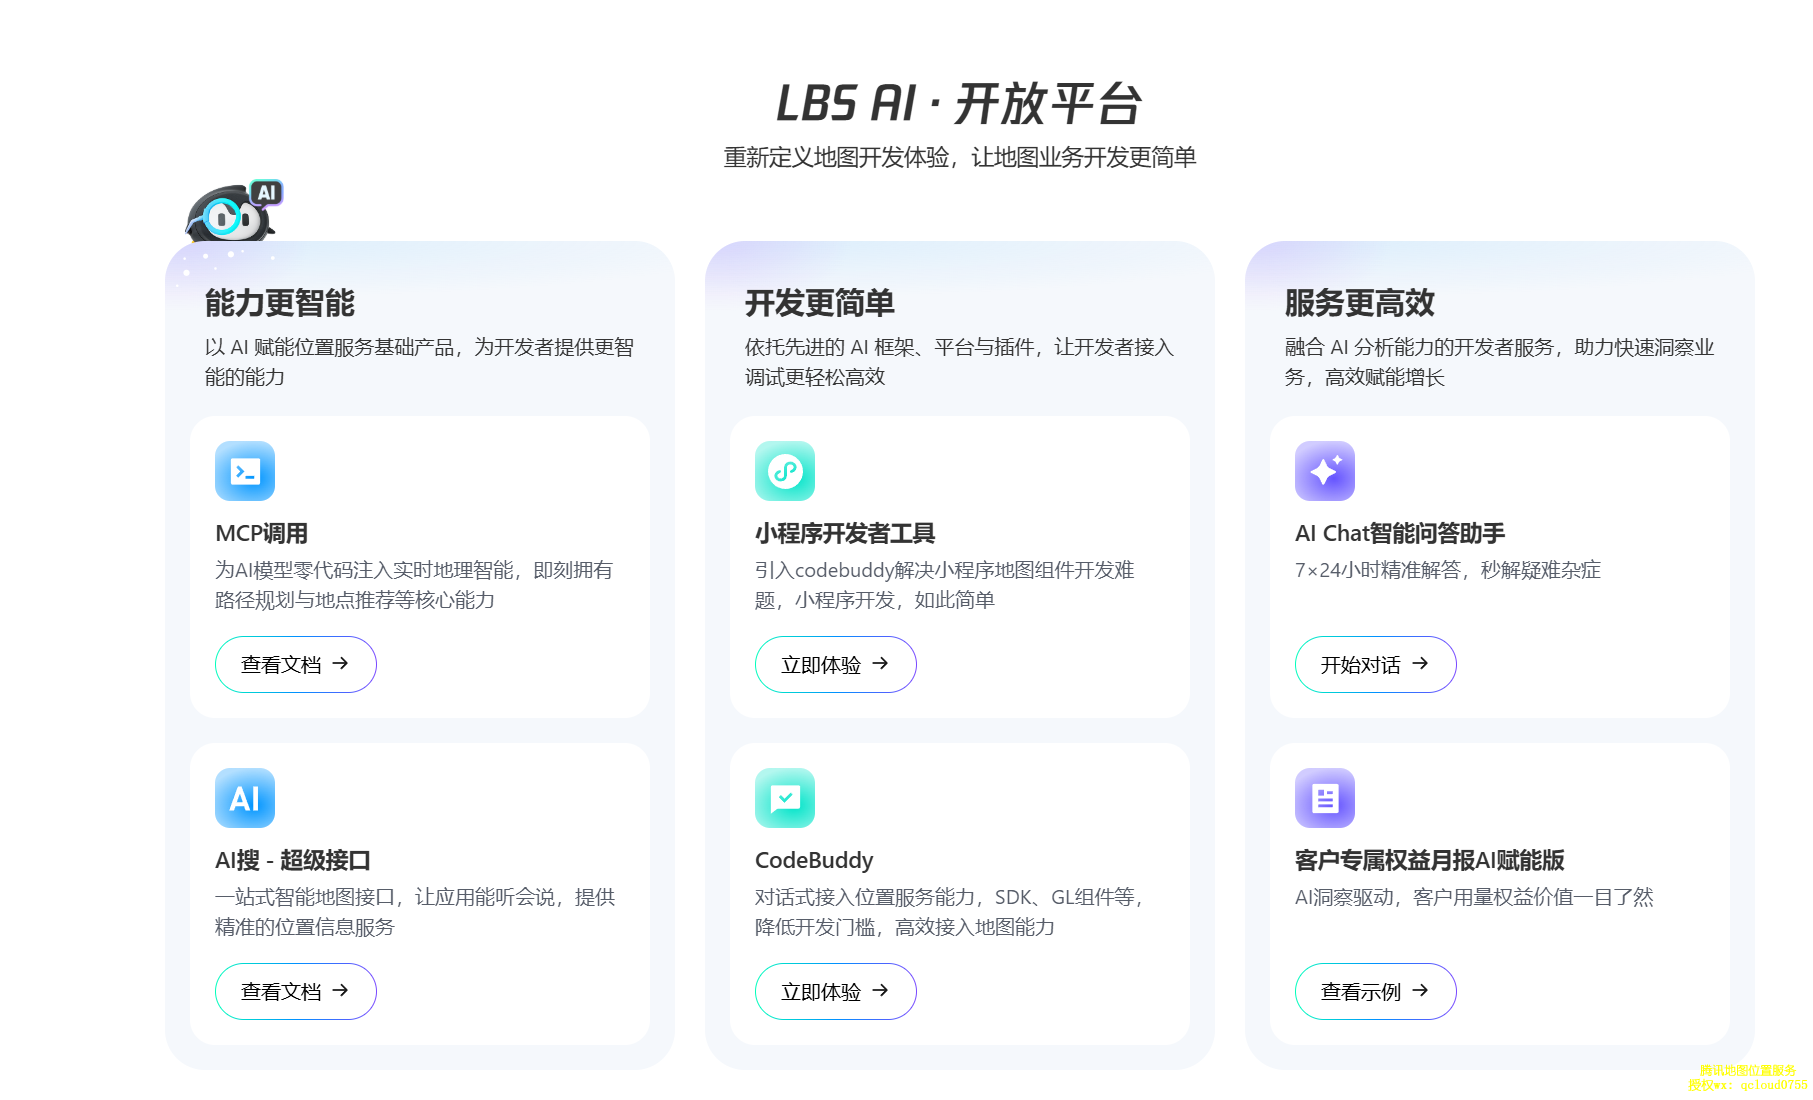Start chat with 开始对话 button
This screenshot has width=1813, height=1100.
pyautogui.click(x=1374, y=664)
